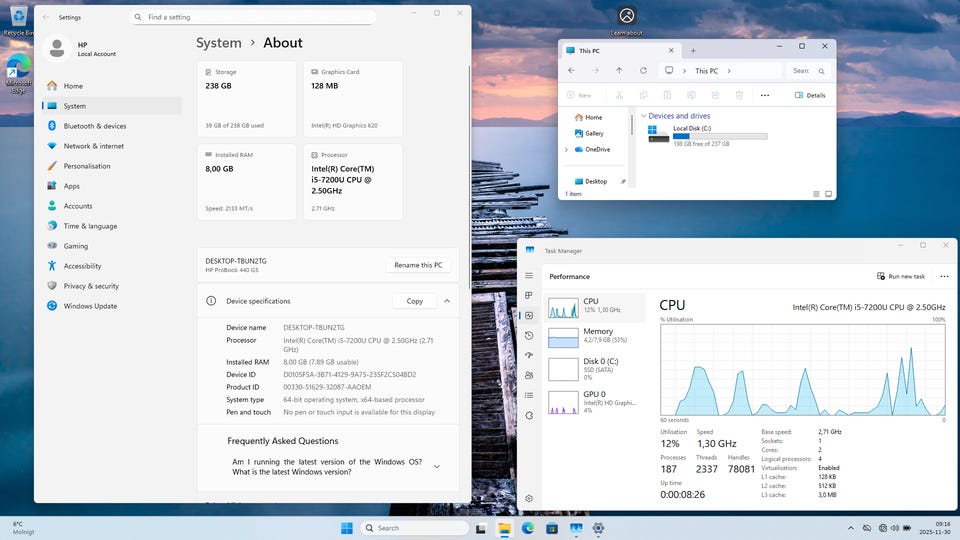Open Task Manager hamburger navigation menu
The image size is (960, 540).
coord(529,276)
